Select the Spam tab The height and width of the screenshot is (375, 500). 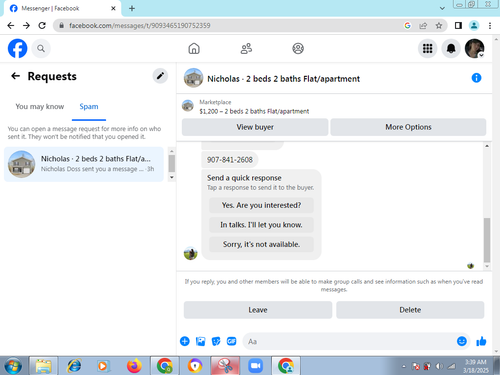[89, 107]
